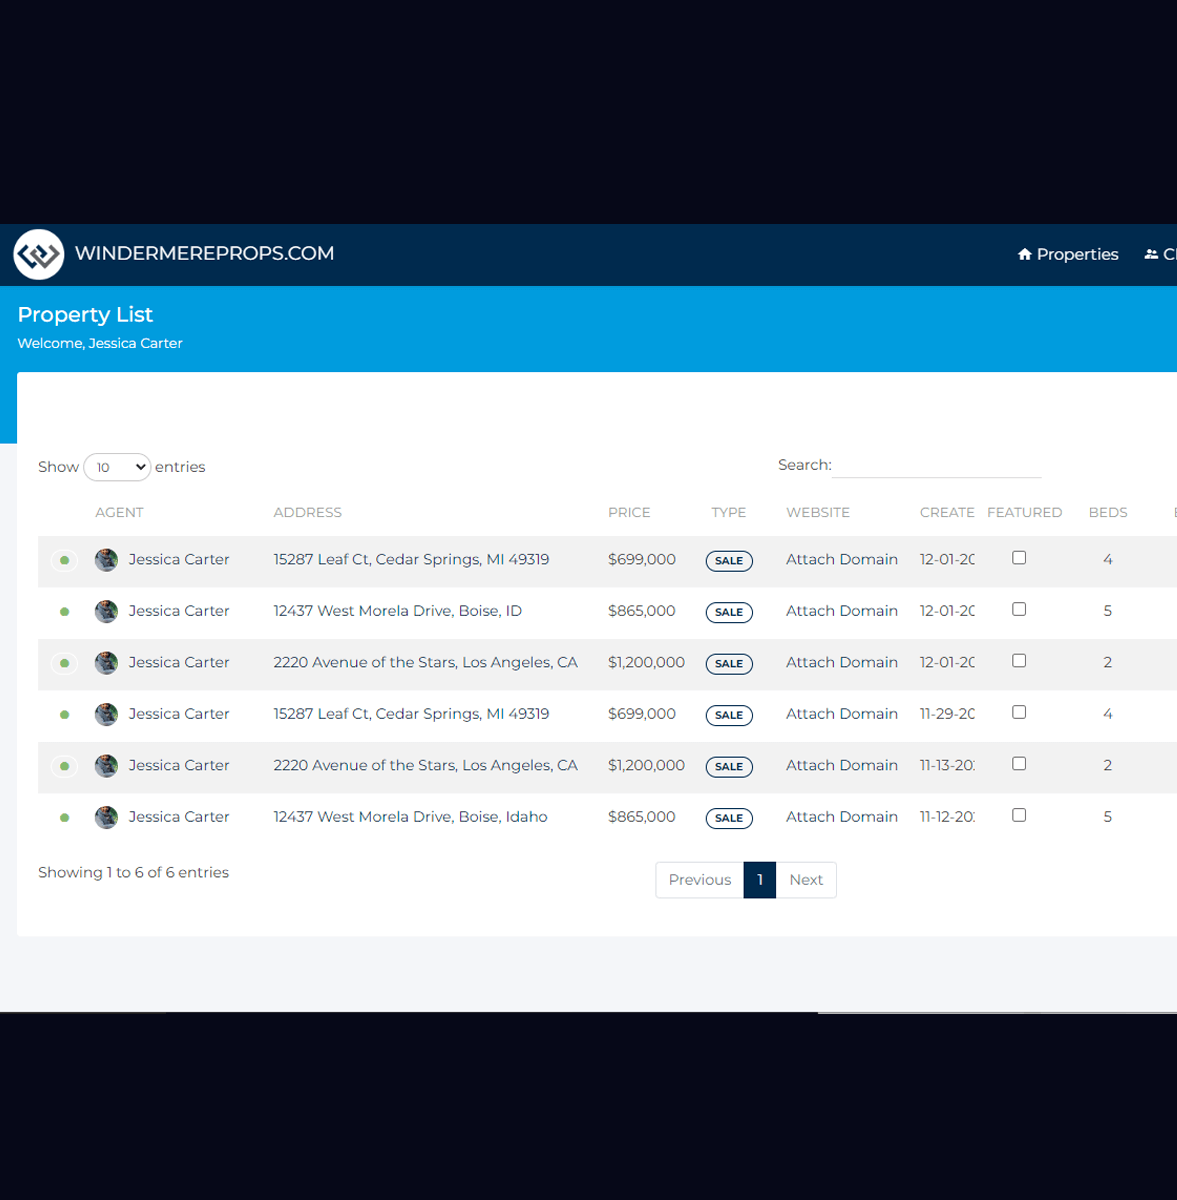Sort table by Address column header
1177x1200 pixels.
point(307,512)
